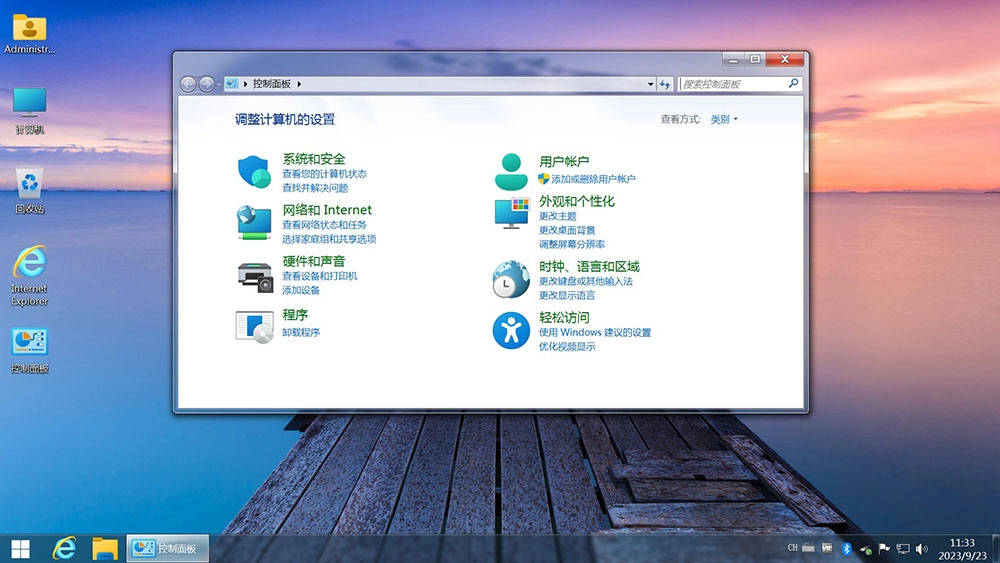Click the Back navigation arrow

[x=188, y=84]
